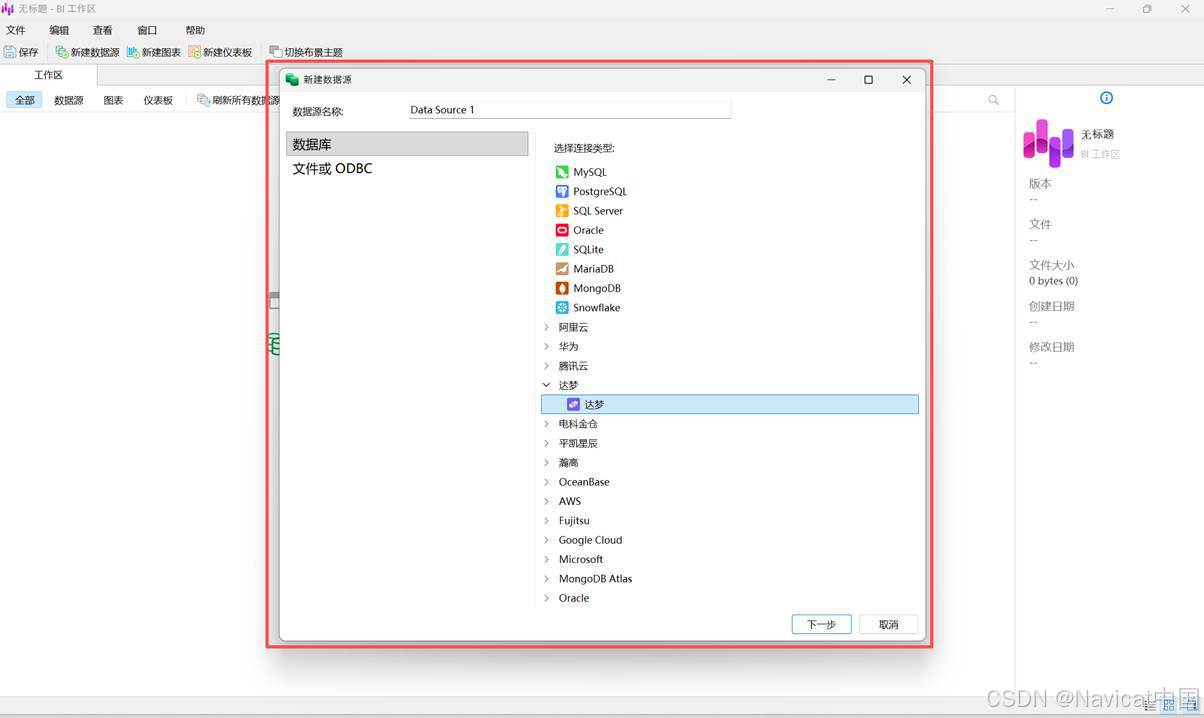Viewport: 1204px width, 718px height.
Task: Click the search magnifier icon
Action: 993,100
